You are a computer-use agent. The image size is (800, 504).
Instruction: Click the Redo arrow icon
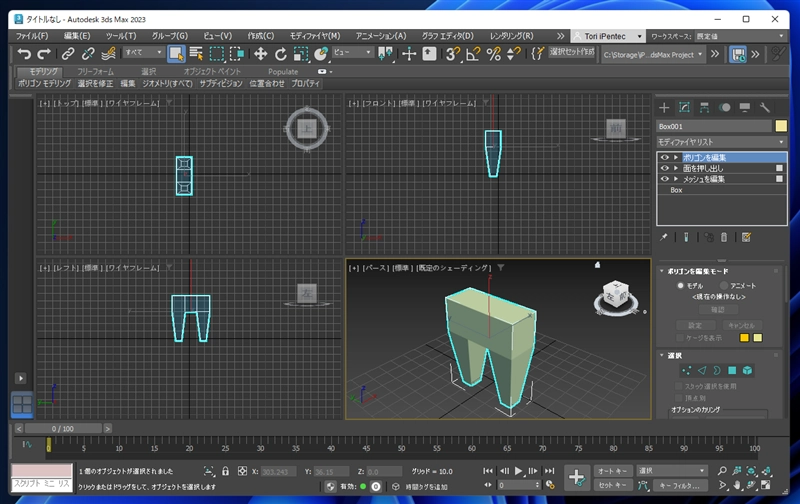pyautogui.click(x=44, y=54)
